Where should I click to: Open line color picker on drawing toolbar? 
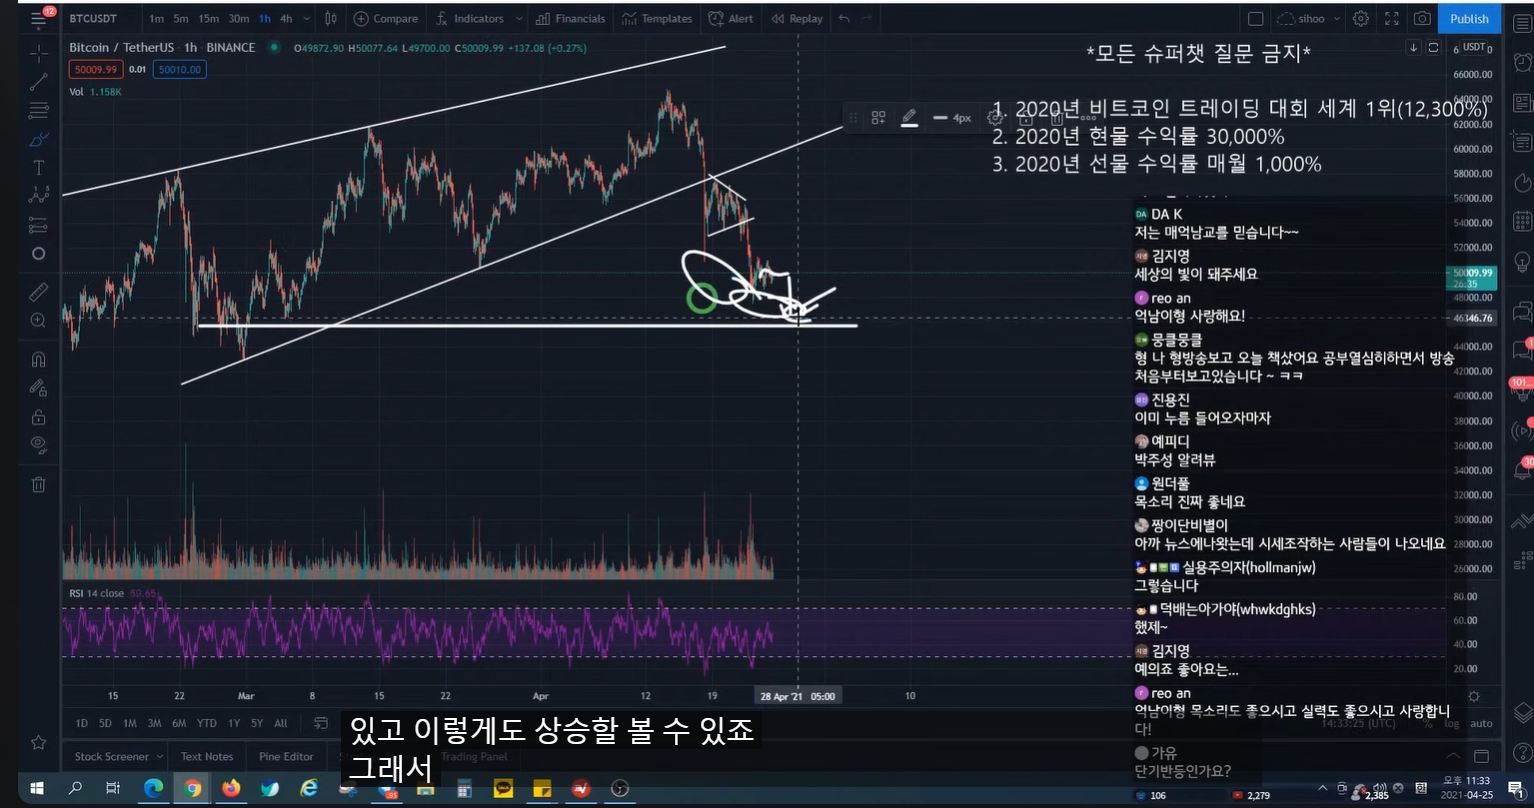pyautogui.click(x=909, y=118)
